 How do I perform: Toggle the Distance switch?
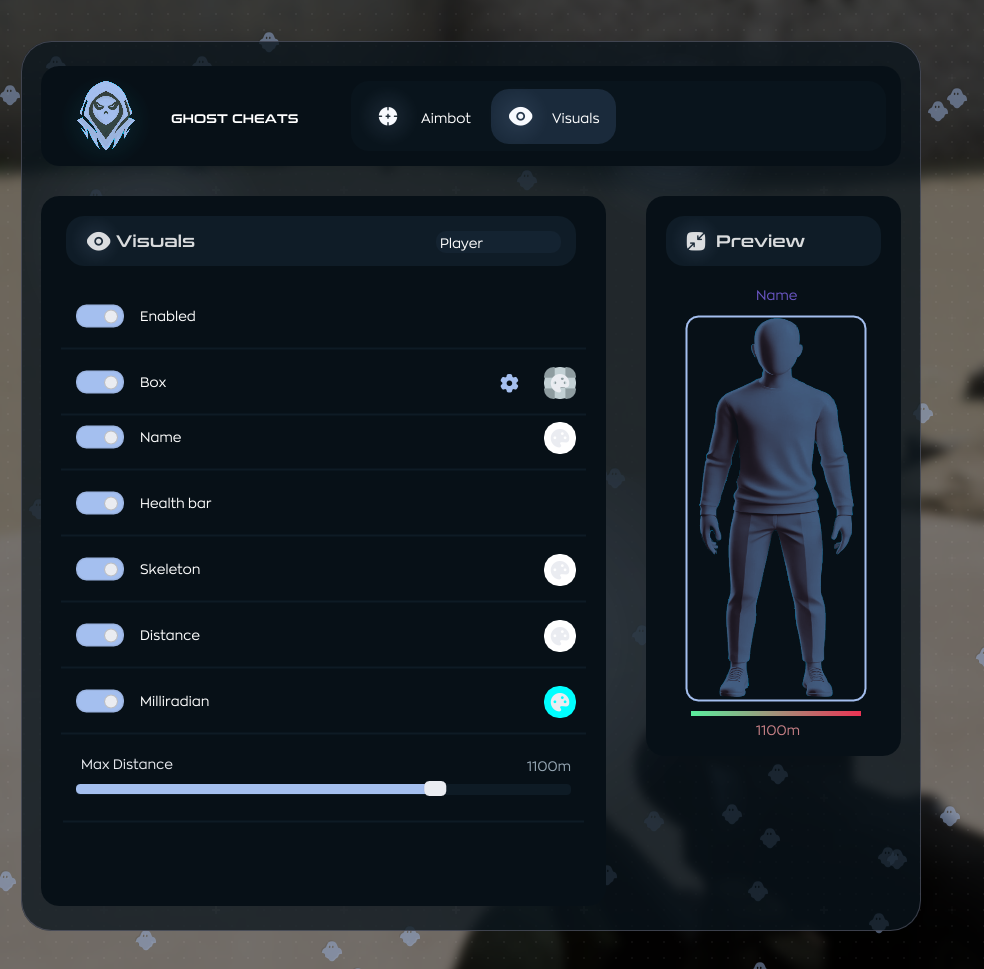pos(100,635)
